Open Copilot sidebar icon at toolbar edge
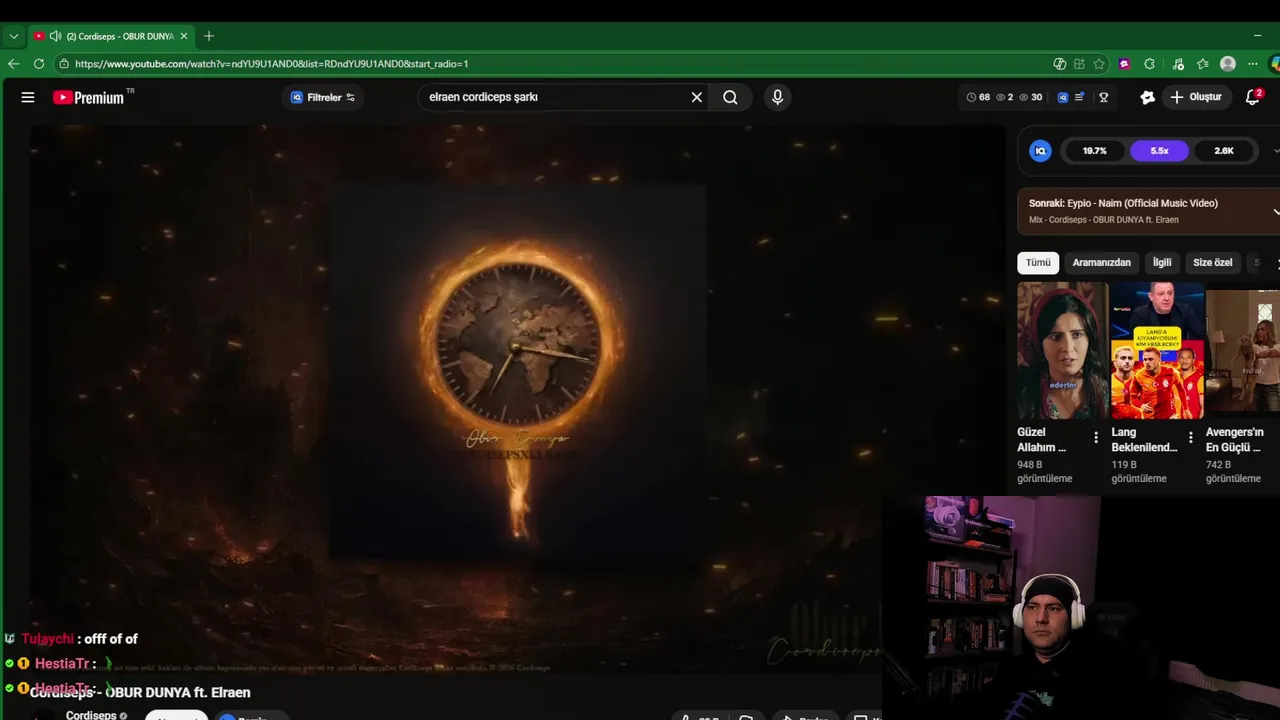The width and height of the screenshot is (1280, 720). pyautogui.click(x=1275, y=64)
